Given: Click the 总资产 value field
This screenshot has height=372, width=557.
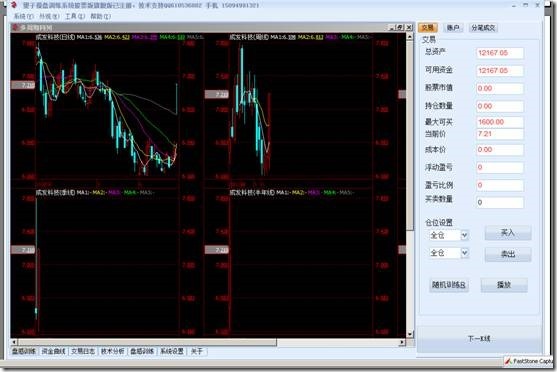Looking at the screenshot, I should [499, 53].
